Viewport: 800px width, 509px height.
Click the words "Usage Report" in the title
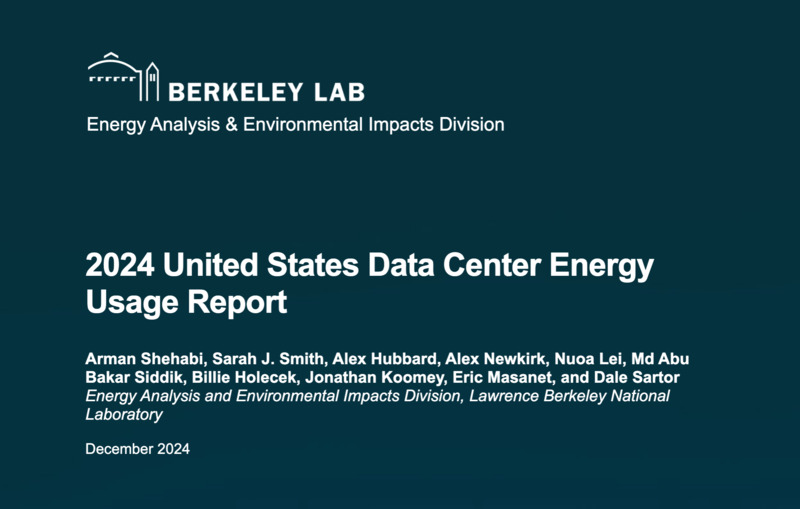click(x=186, y=303)
